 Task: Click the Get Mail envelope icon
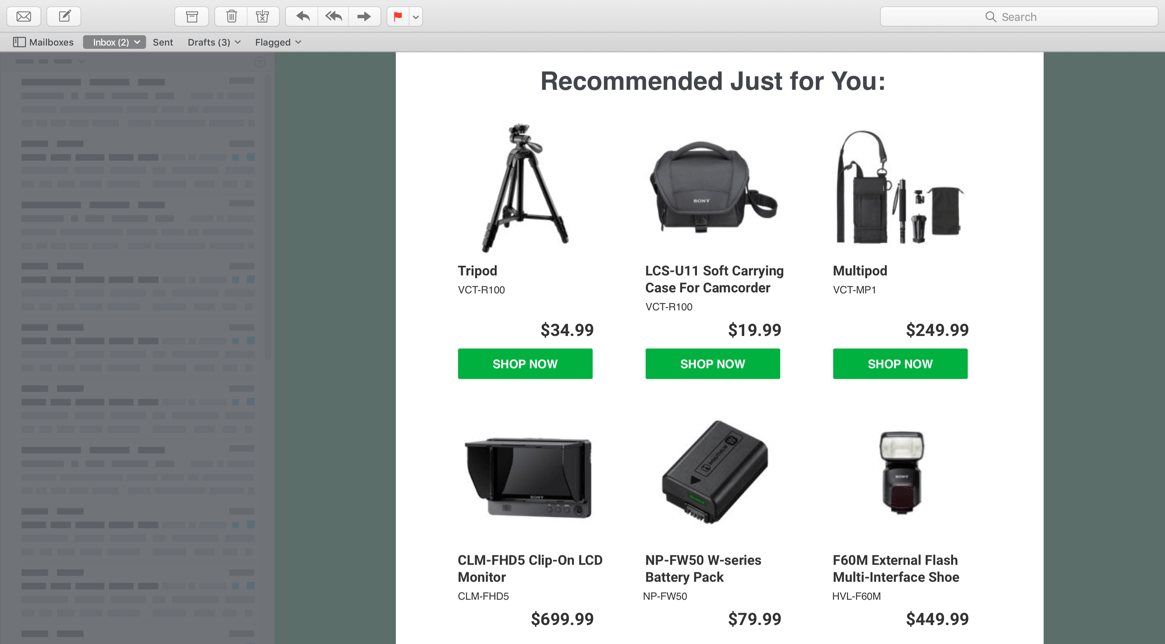(24, 16)
